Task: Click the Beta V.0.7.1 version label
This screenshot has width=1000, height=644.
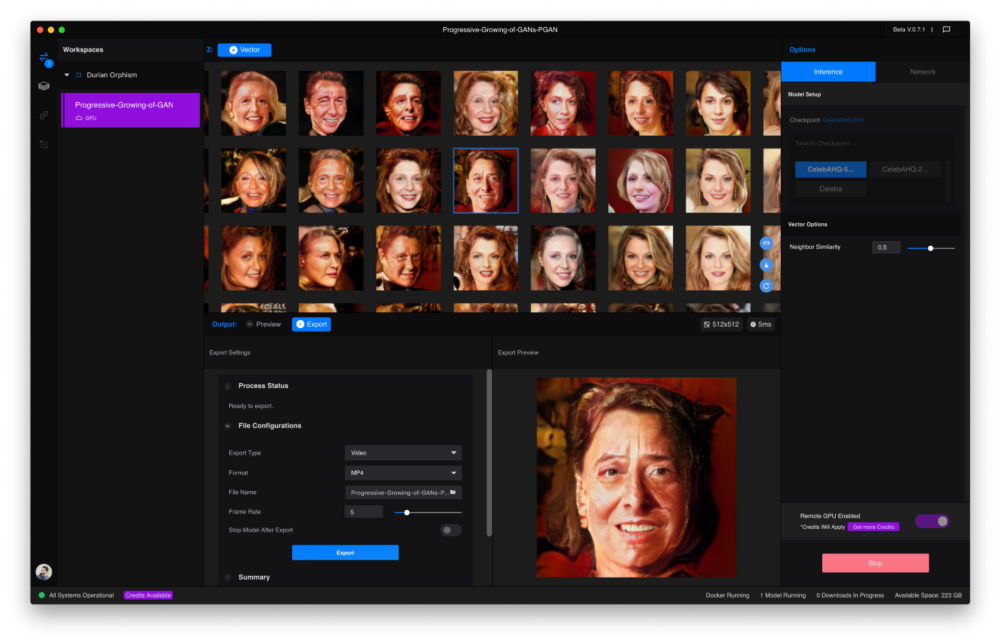Action: point(908,29)
